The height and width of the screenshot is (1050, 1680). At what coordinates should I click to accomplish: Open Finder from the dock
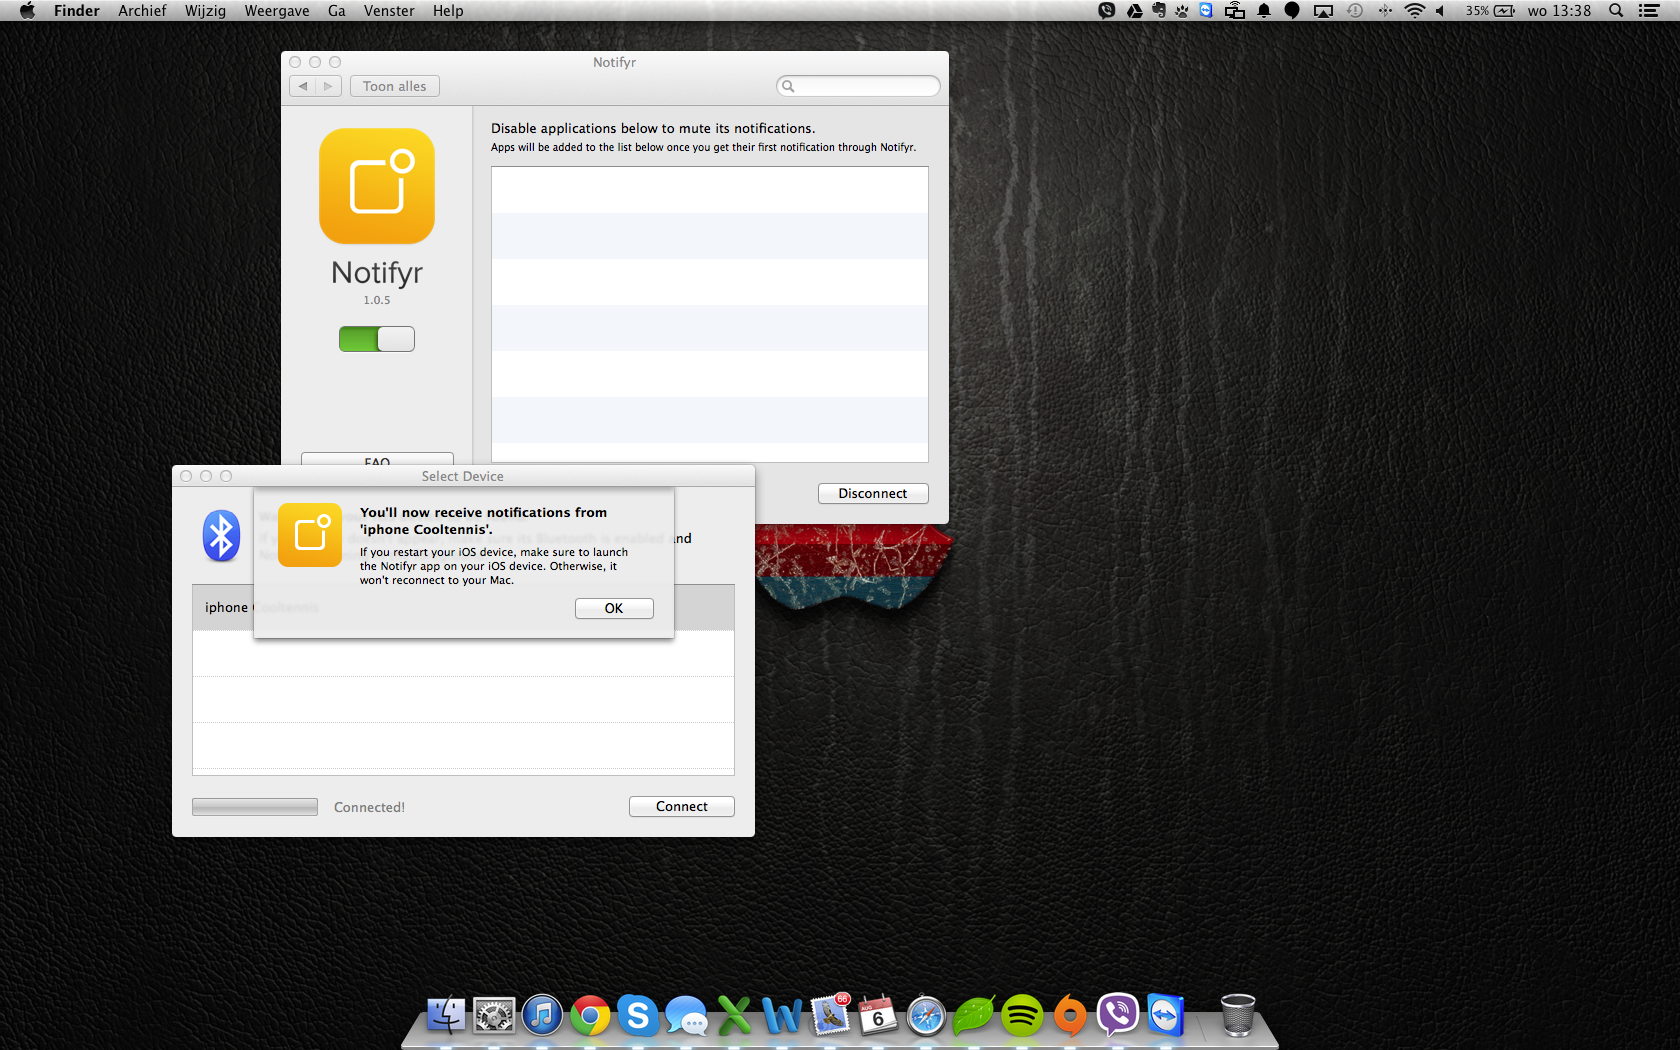[x=446, y=1016]
